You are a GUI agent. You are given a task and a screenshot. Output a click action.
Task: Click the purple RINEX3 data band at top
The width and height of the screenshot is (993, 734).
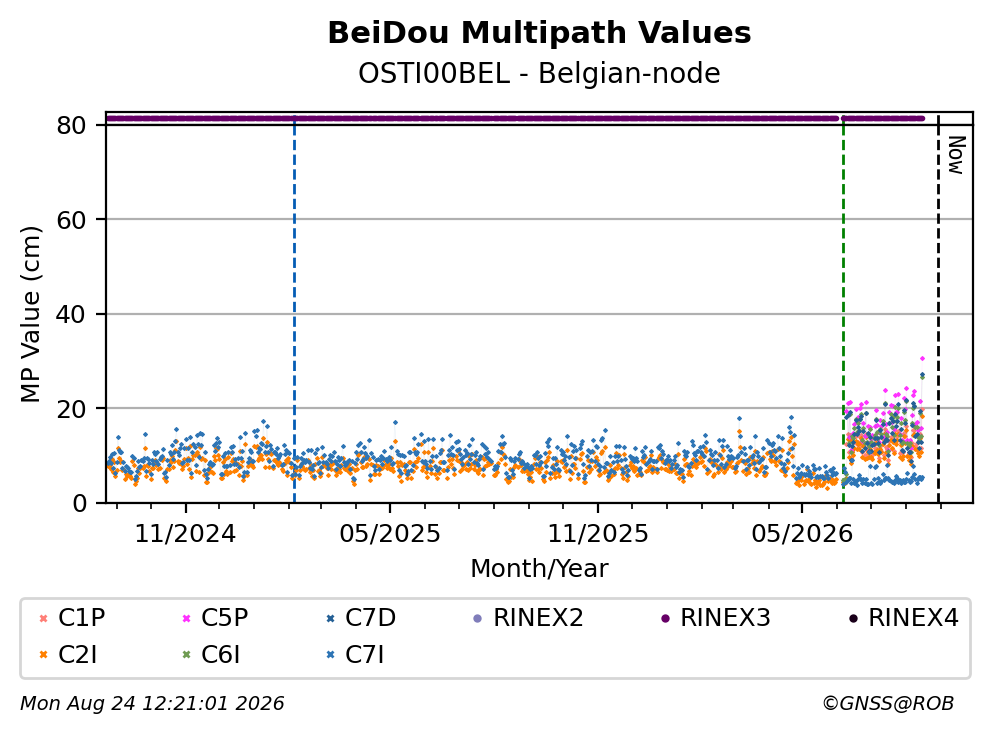pos(515,118)
